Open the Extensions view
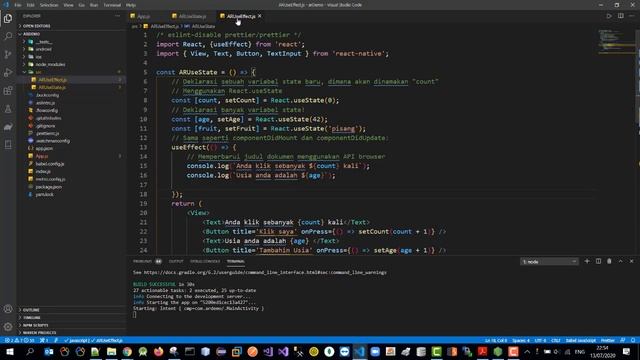Viewport: 640px width, 360px height. point(8,91)
